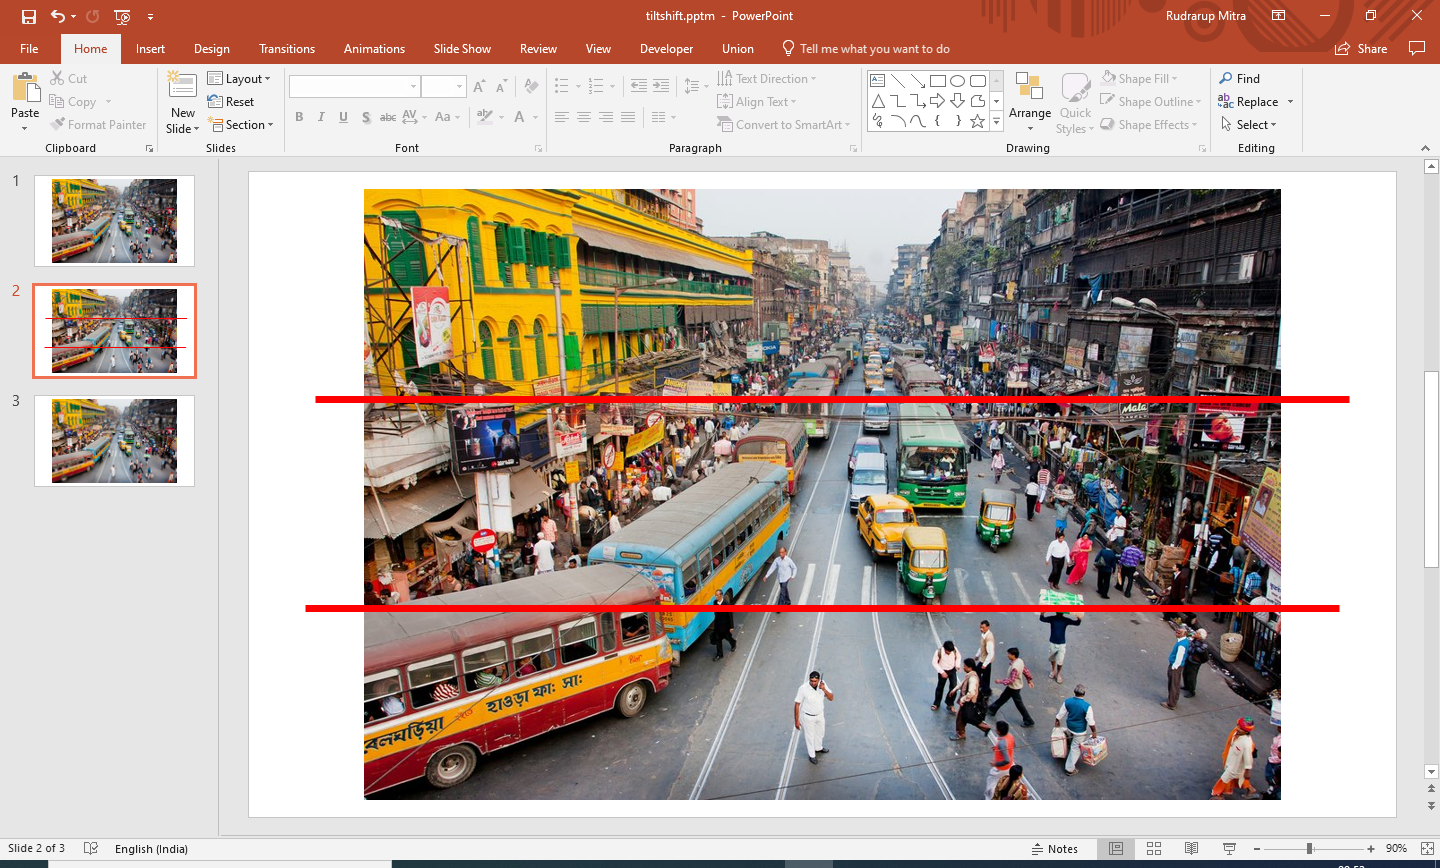The height and width of the screenshot is (868, 1440).
Task: Open the Font Color picker
Action: (x=520, y=117)
